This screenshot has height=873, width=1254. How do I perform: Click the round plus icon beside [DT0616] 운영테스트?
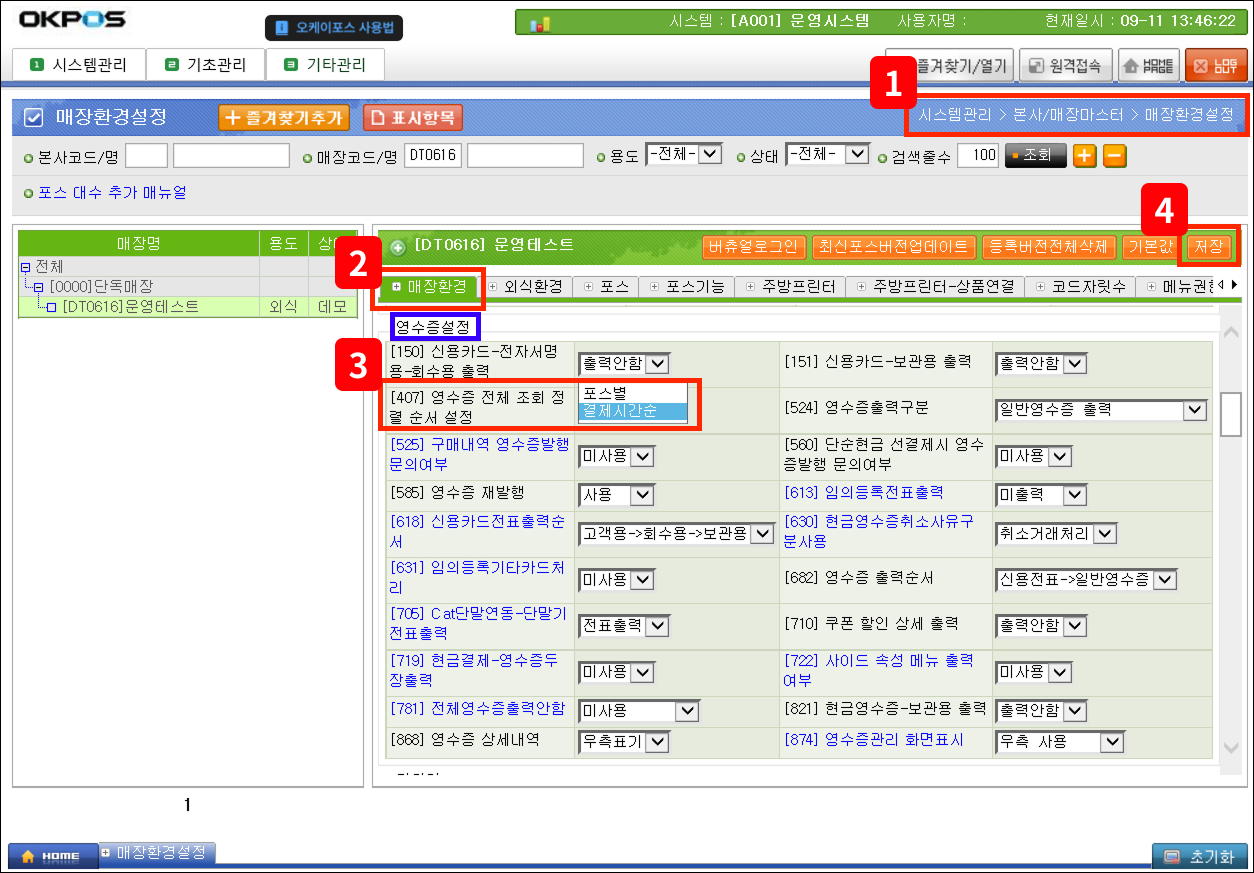(x=398, y=246)
